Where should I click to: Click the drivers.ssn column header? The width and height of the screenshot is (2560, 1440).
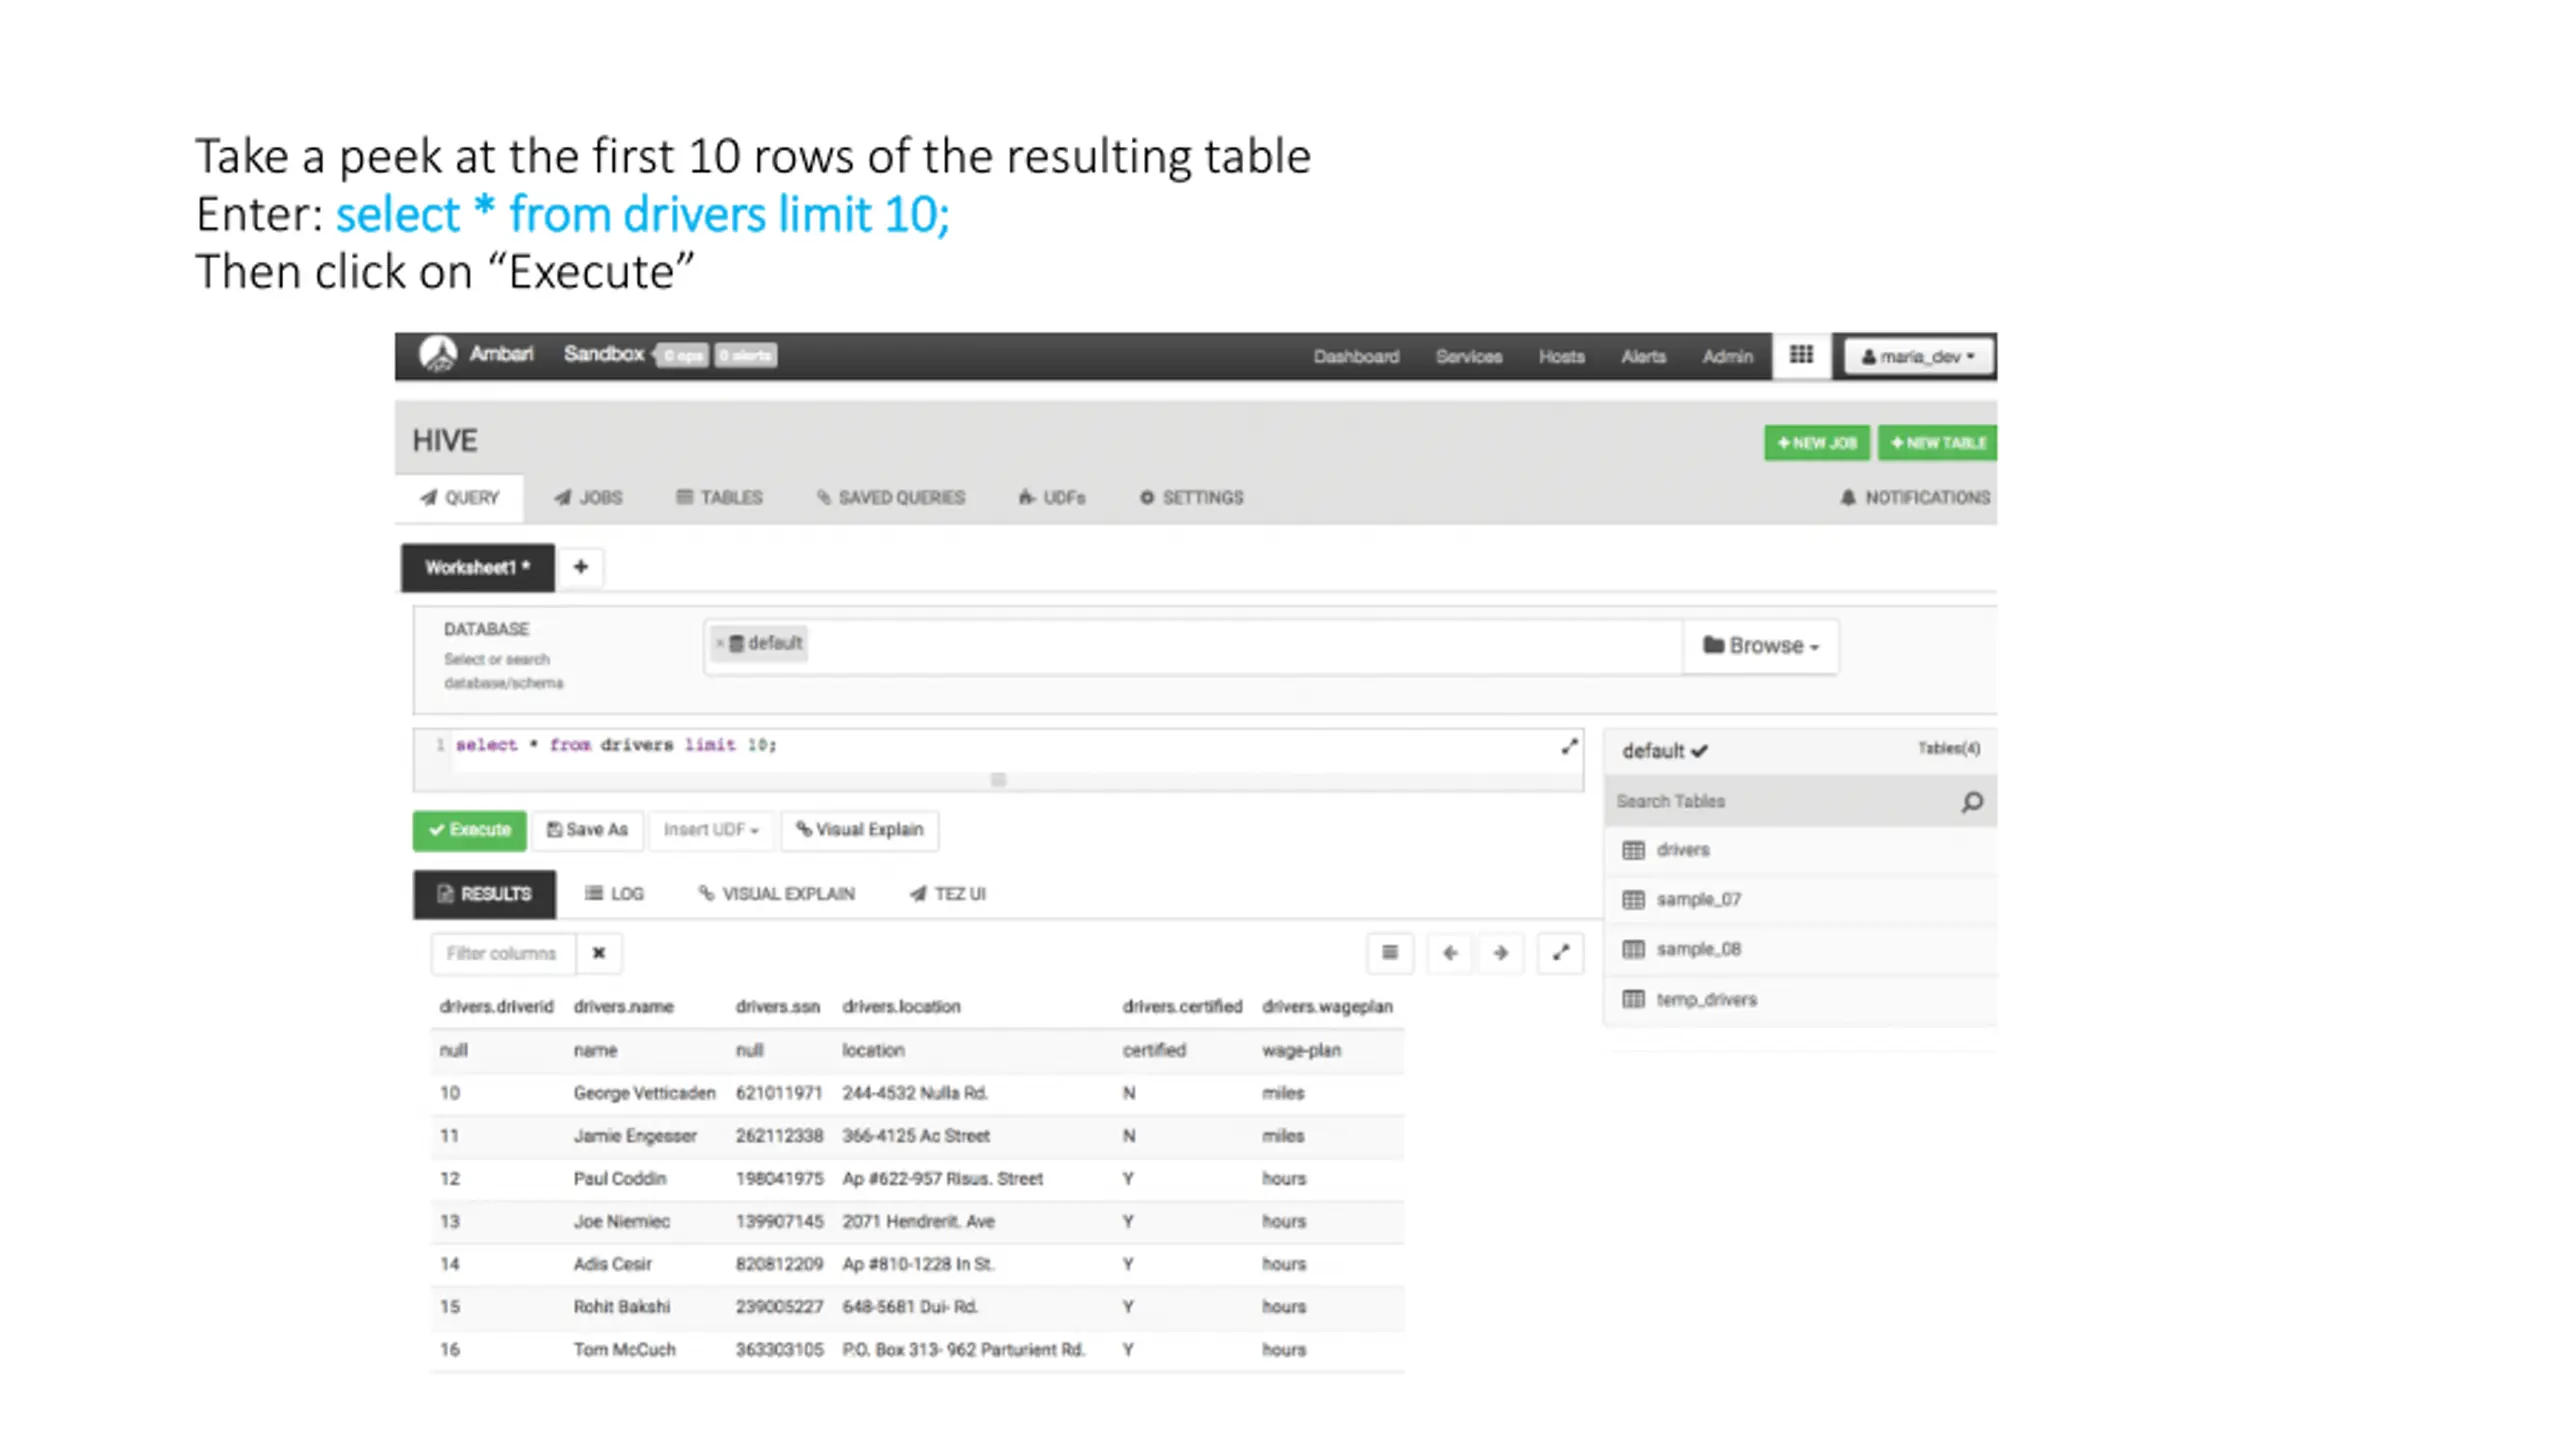(777, 1007)
